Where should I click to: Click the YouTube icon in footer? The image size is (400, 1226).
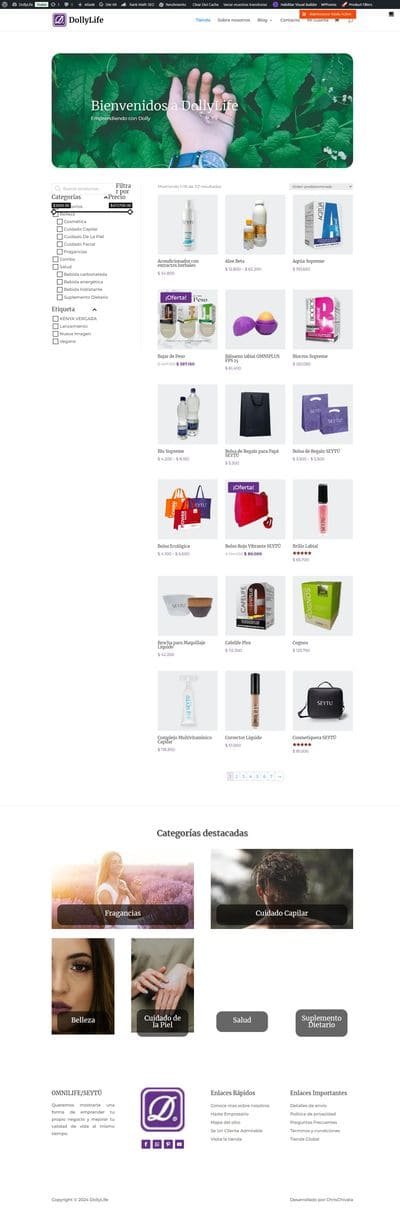point(179,1144)
